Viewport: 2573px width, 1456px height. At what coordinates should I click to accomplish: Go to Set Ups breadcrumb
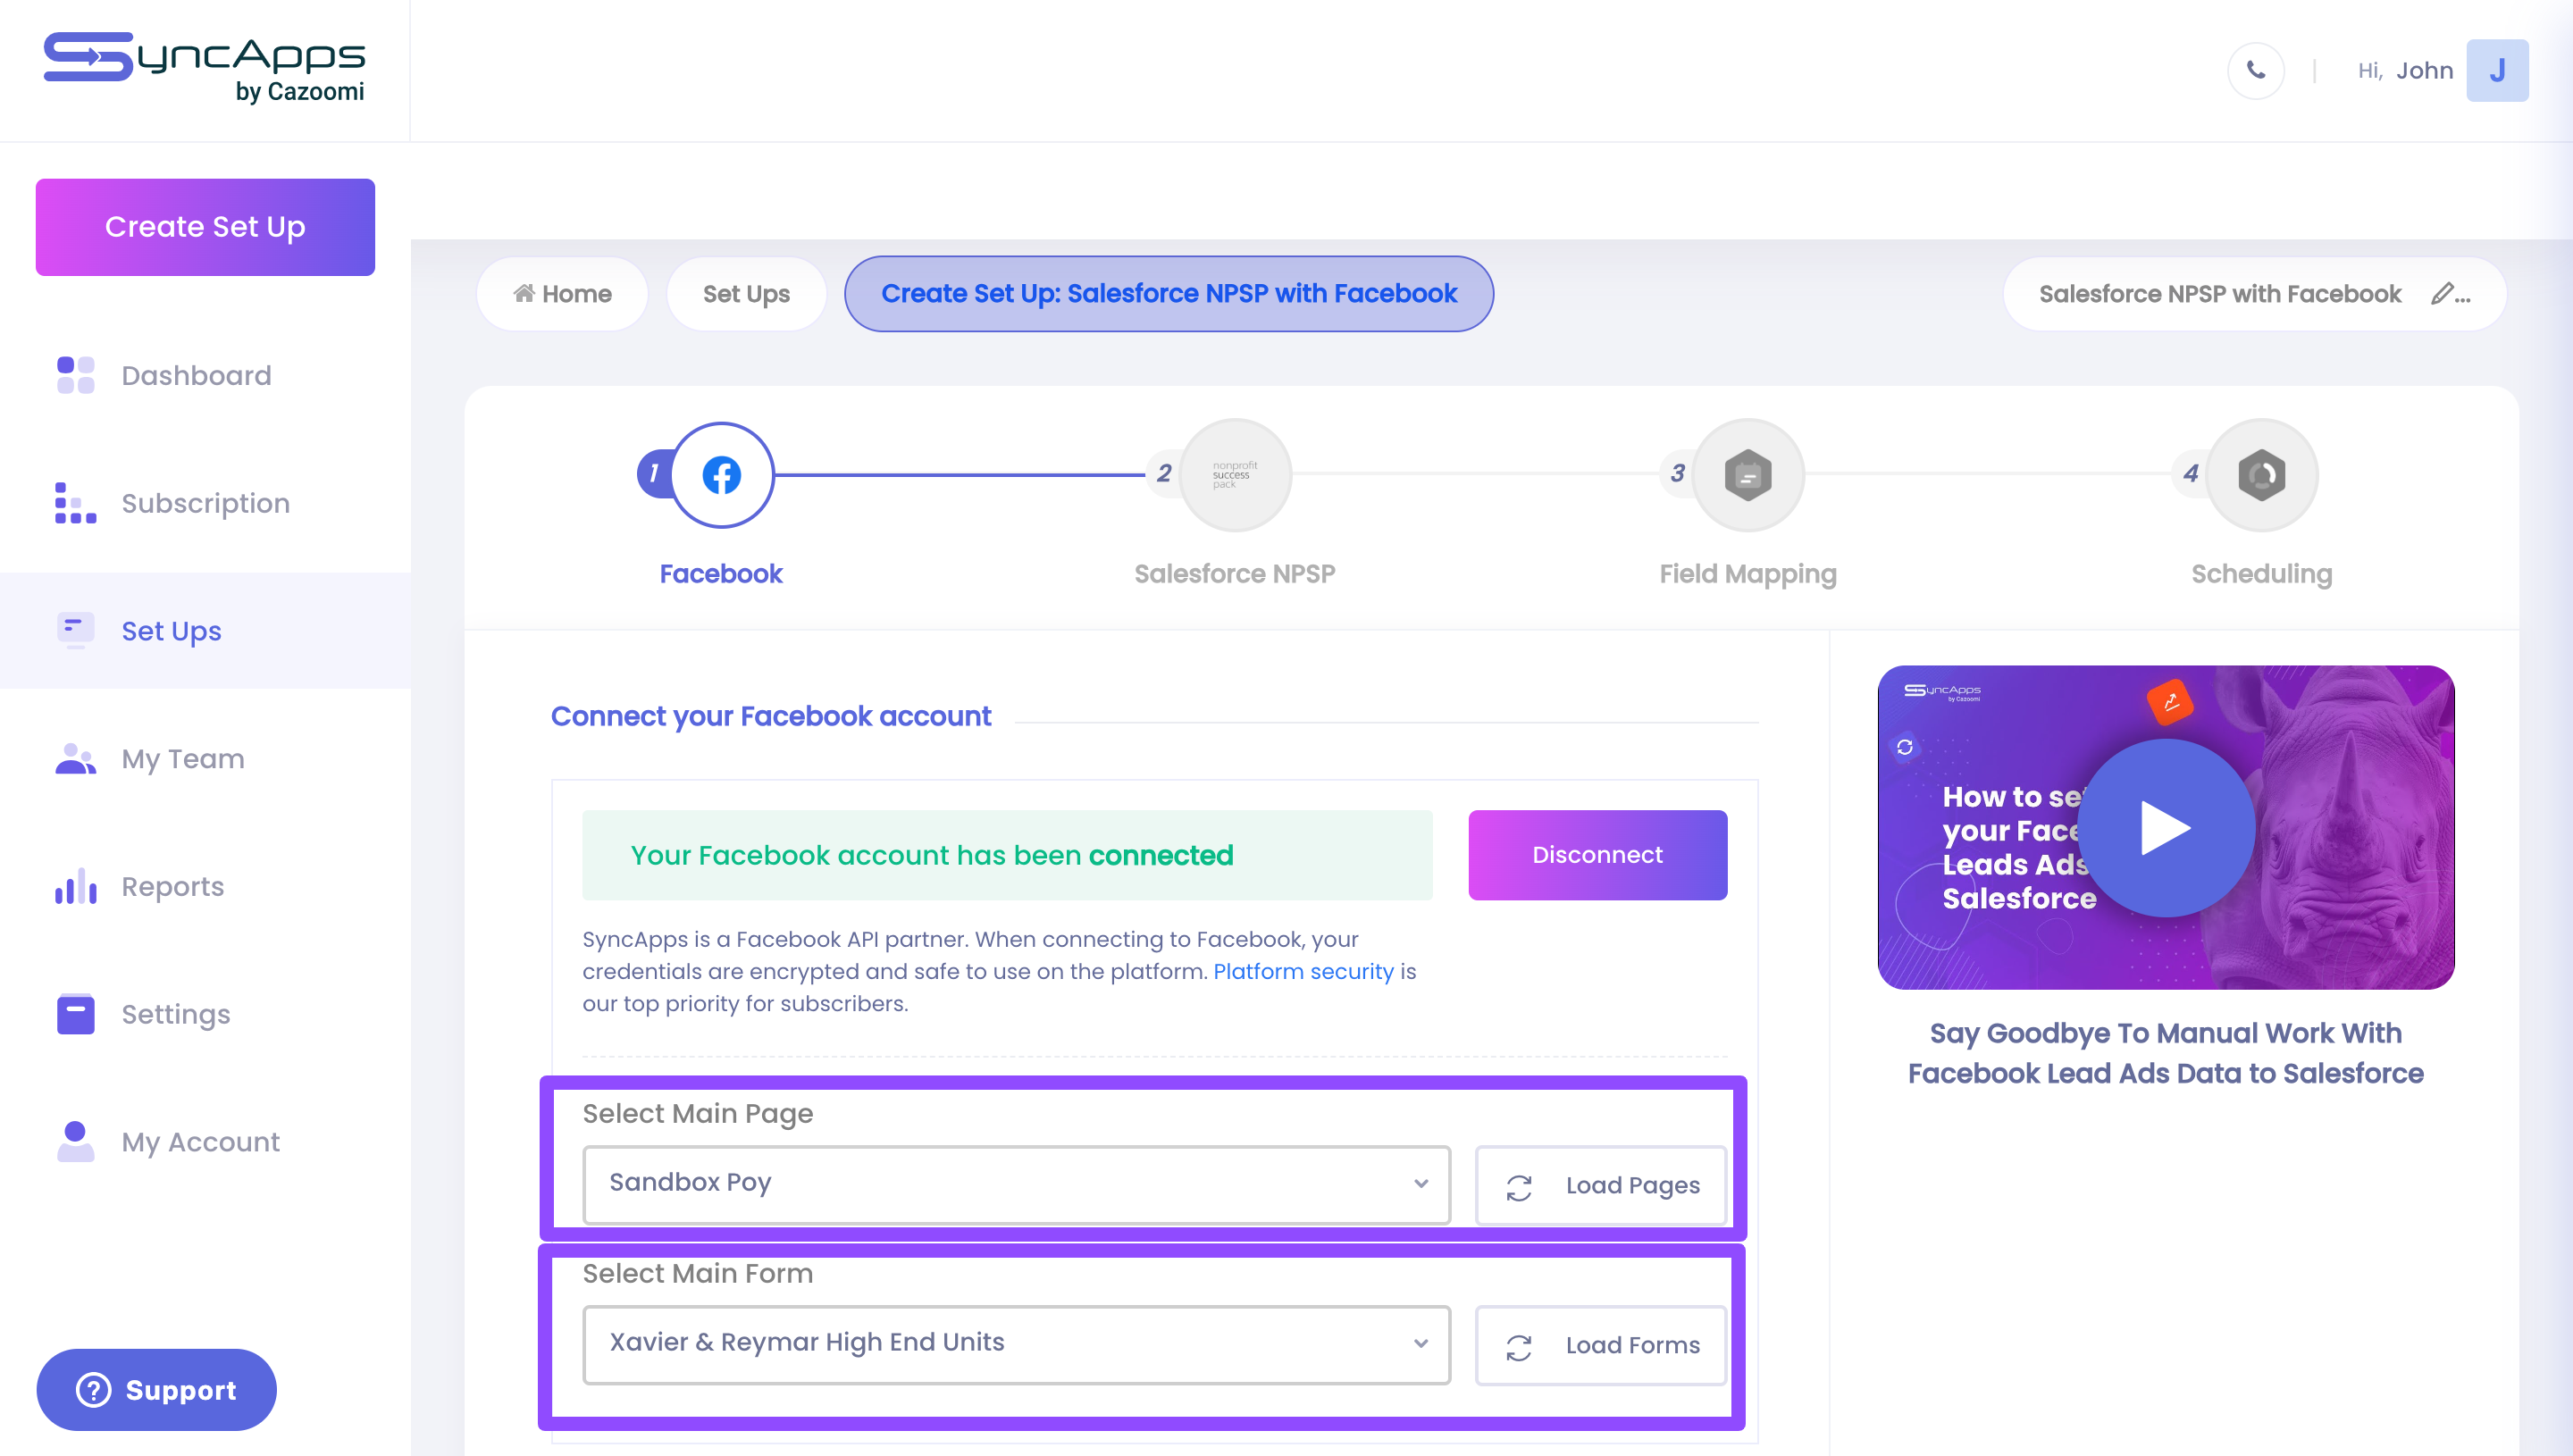click(746, 294)
